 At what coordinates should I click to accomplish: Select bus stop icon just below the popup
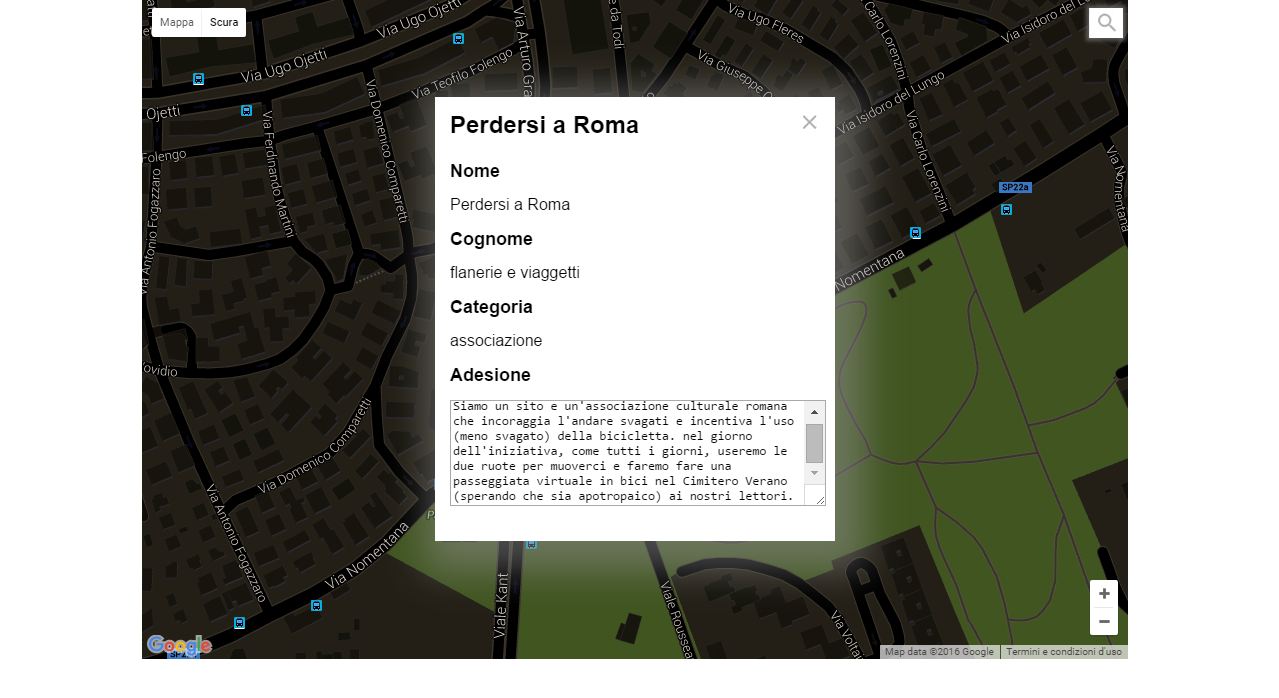click(x=532, y=545)
